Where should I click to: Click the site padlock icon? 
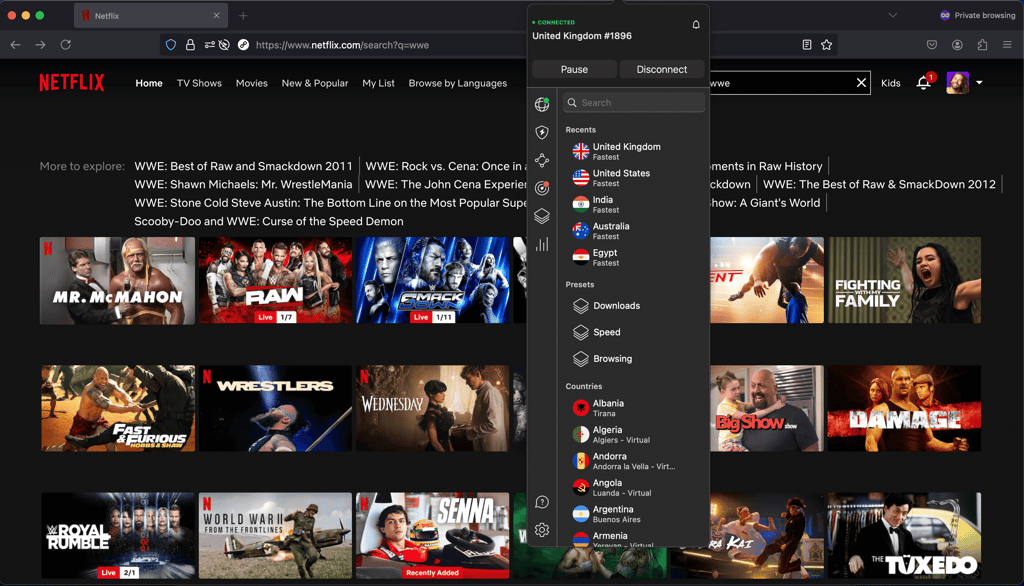tap(190, 44)
